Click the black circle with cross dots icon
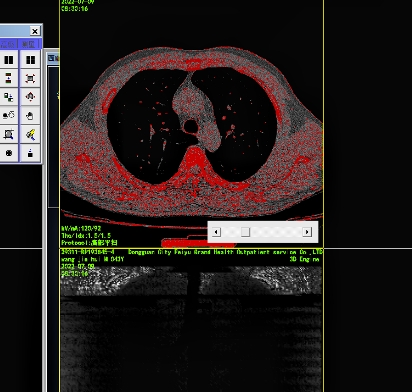 pyautogui.click(x=9, y=153)
